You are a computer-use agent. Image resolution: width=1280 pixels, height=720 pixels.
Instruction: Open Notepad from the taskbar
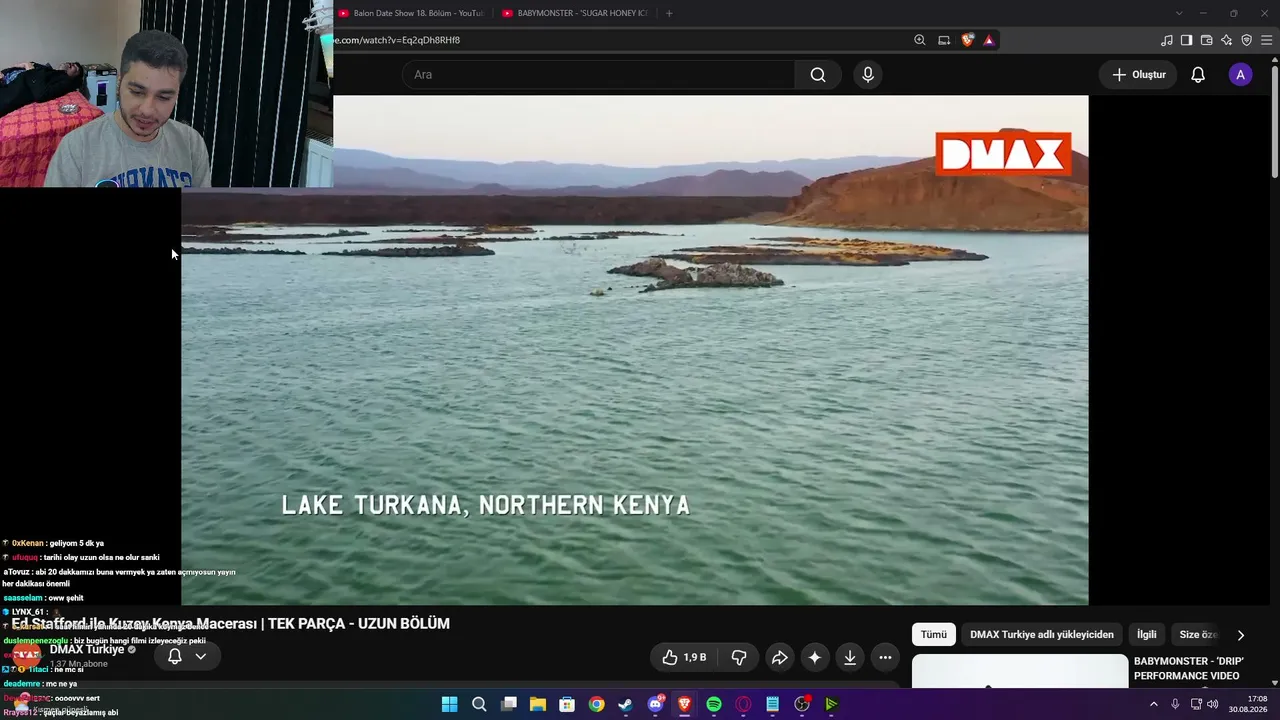(x=772, y=704)
